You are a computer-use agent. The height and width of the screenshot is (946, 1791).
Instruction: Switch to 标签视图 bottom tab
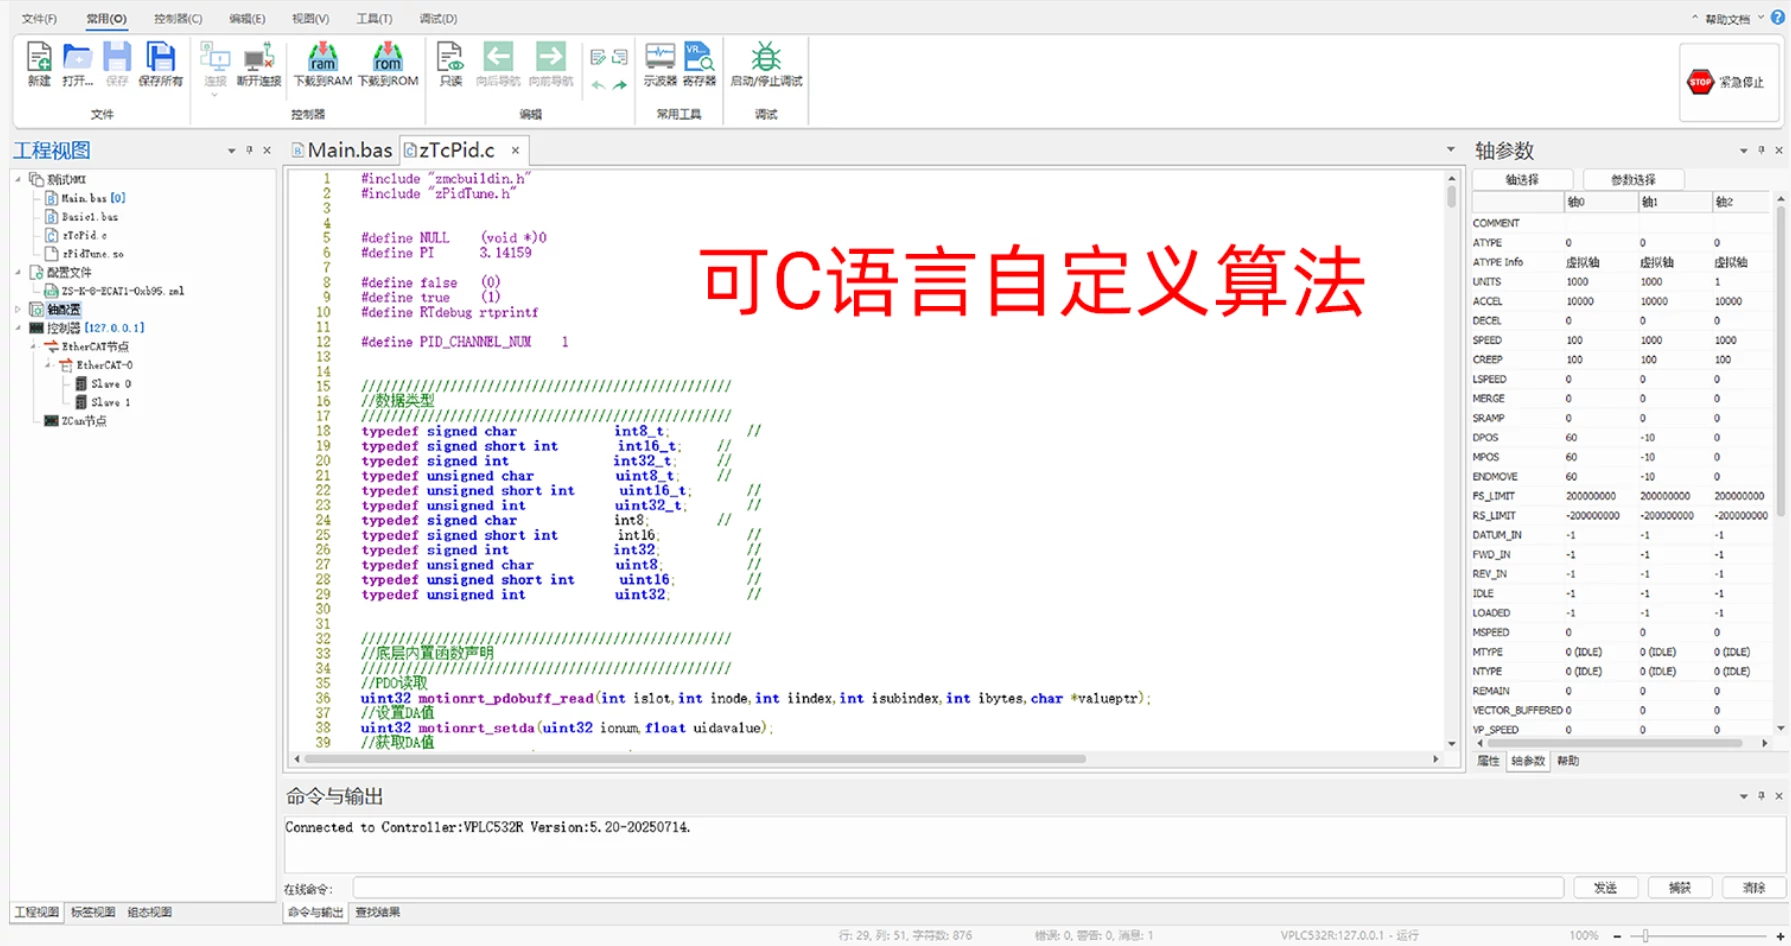pyautogui.click(x=93, y=912)
